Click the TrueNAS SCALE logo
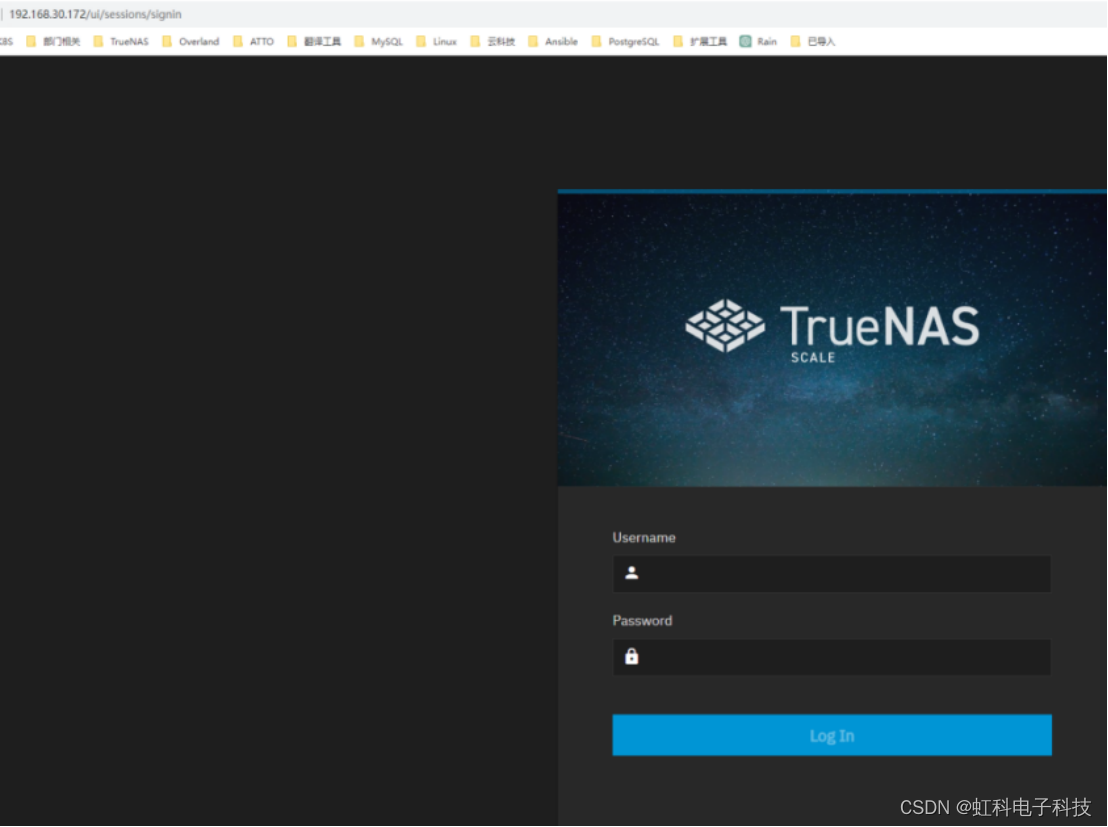The height and width of the screenshot is (827, 1108). 832,329
